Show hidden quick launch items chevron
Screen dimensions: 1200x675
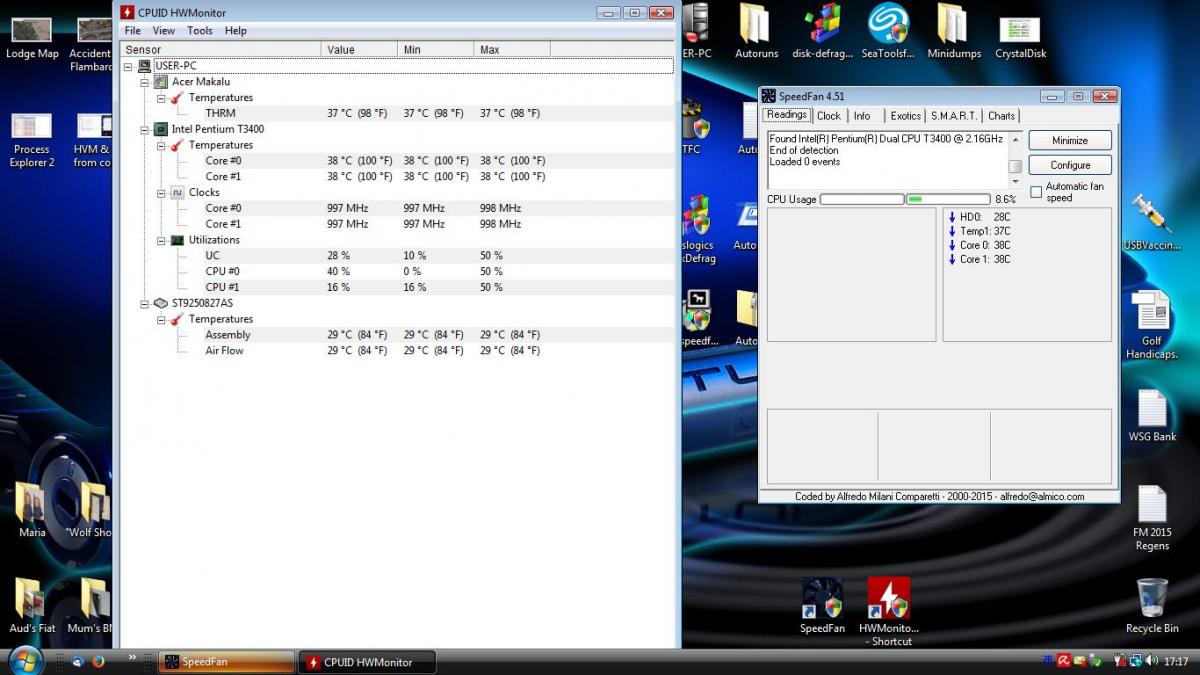(x=132, y=657)
